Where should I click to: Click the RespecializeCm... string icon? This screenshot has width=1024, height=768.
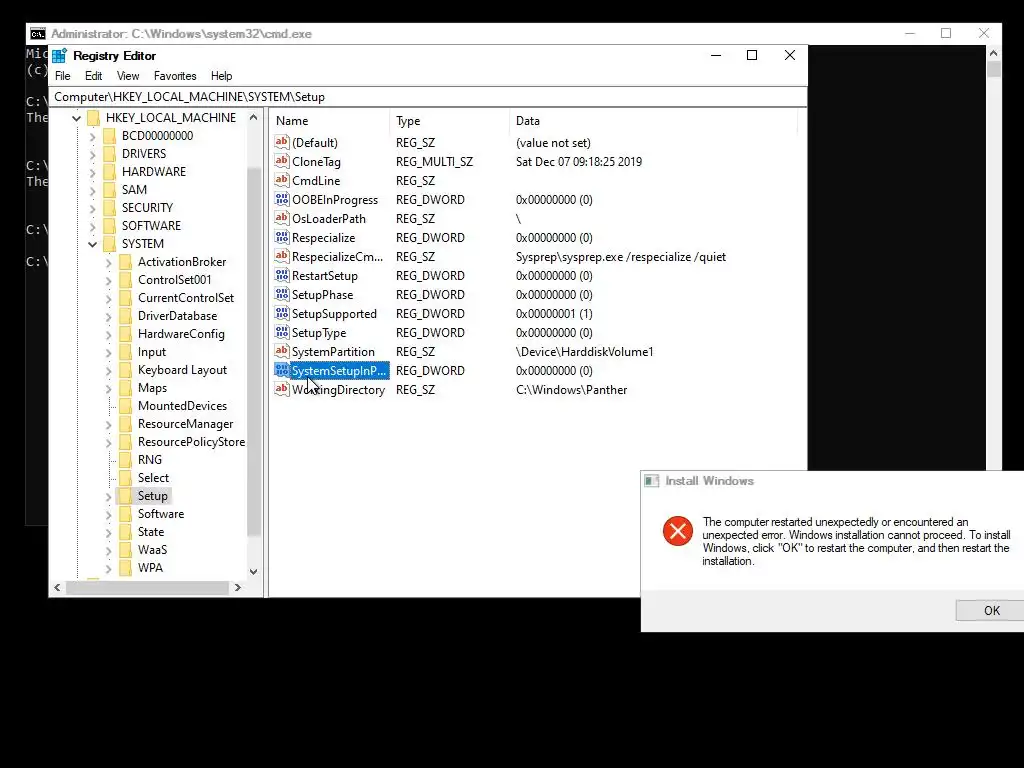tap(281, 256)
